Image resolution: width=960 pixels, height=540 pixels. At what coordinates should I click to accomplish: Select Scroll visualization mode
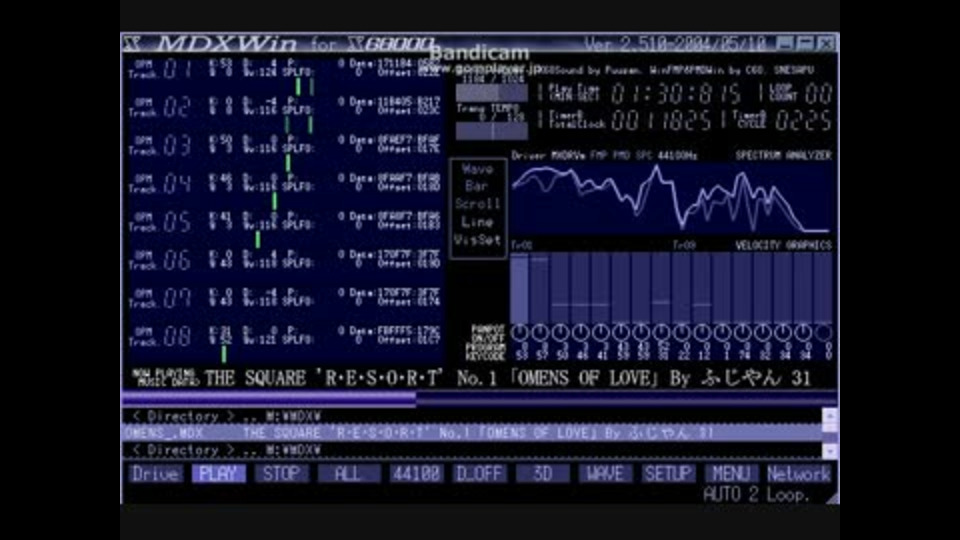pos(478,204)
